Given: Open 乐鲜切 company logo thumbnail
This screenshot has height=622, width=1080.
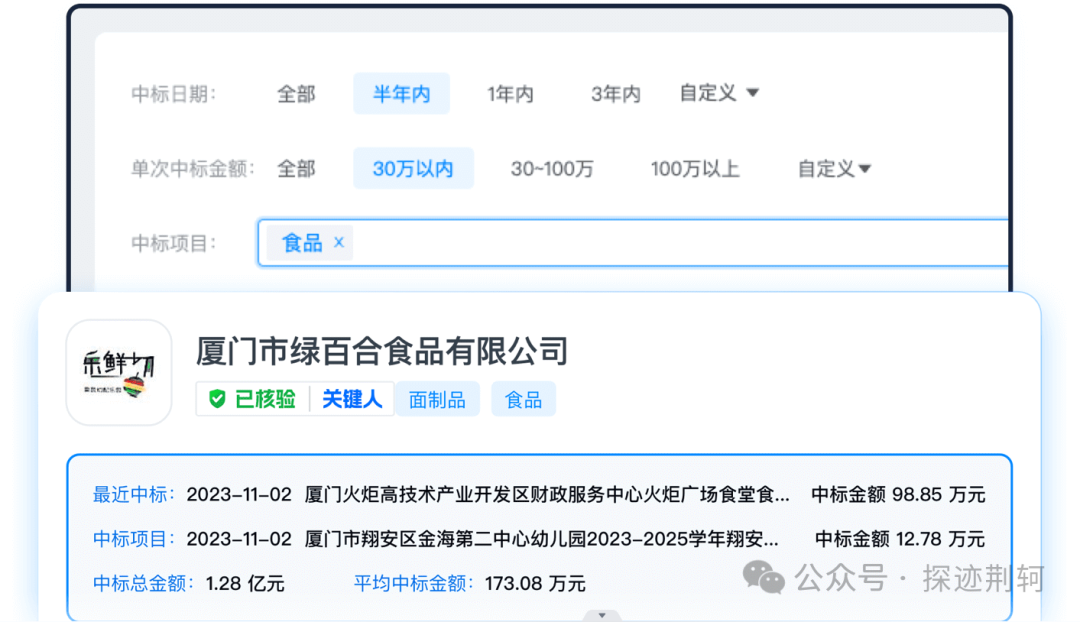Looking at the screenshot, I should tap(119, 372).
